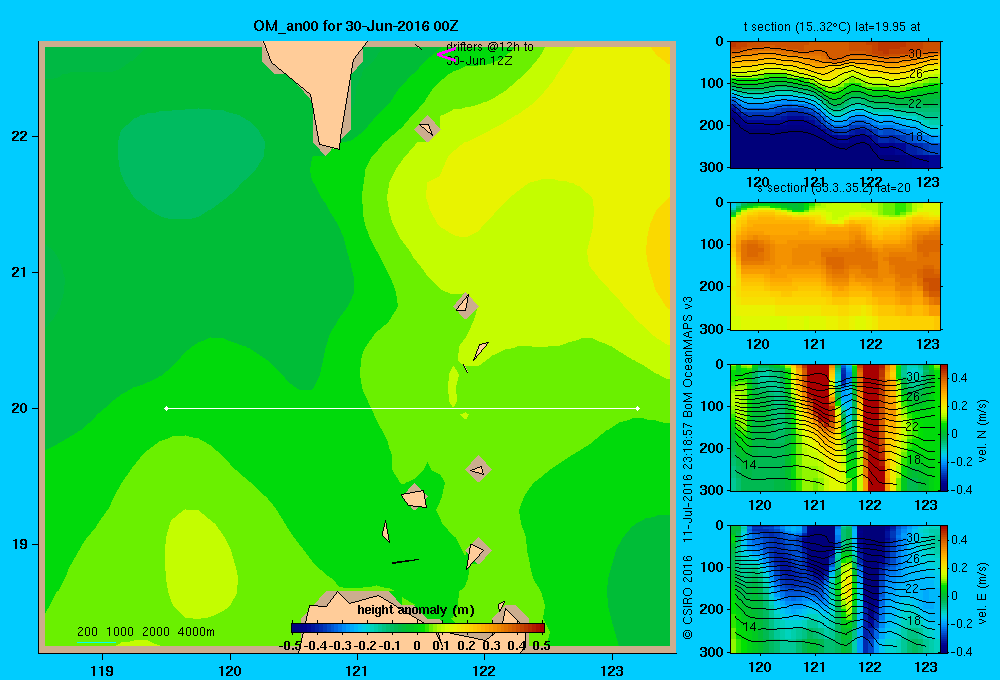Click the 121 longitude tick on the main map

(x=357, y=670)
